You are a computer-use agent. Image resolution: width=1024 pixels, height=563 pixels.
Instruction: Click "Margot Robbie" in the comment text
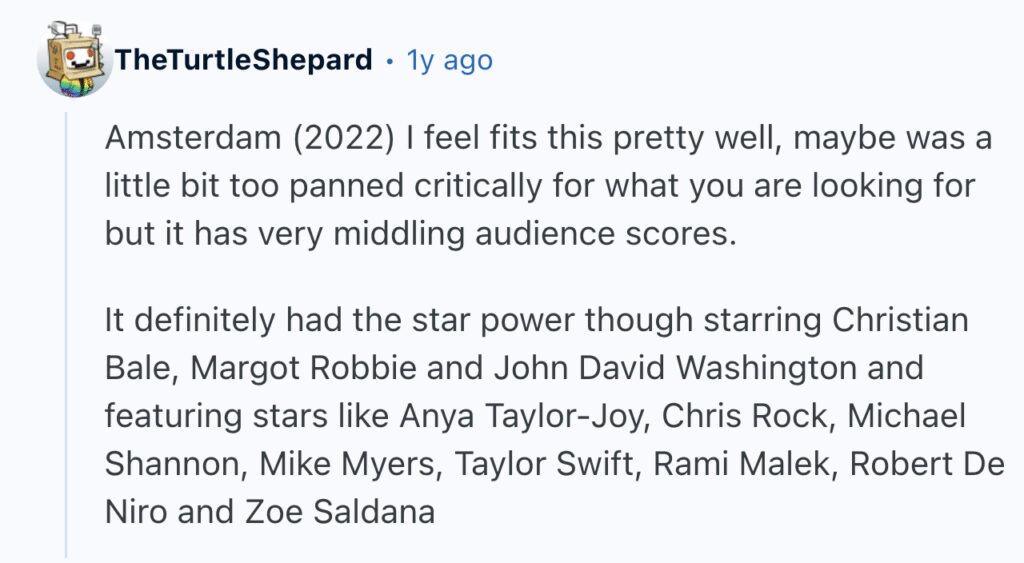point(304,368)
